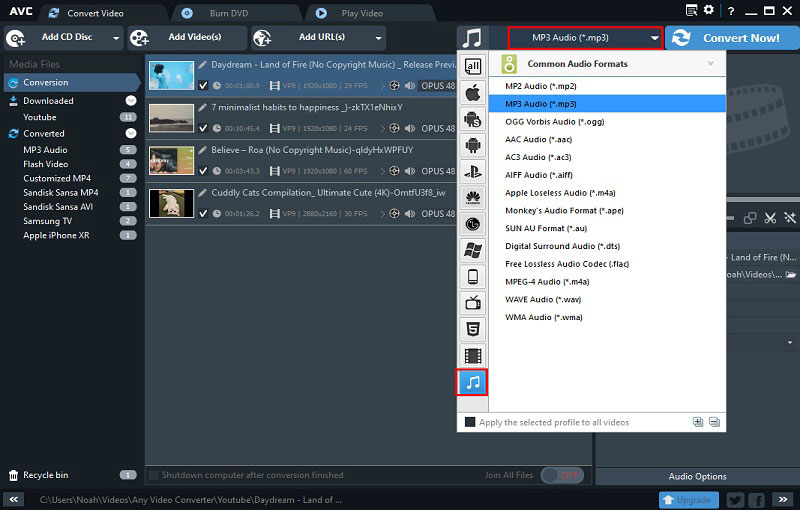Choose WMA Audio (*.wma) format

607,317
